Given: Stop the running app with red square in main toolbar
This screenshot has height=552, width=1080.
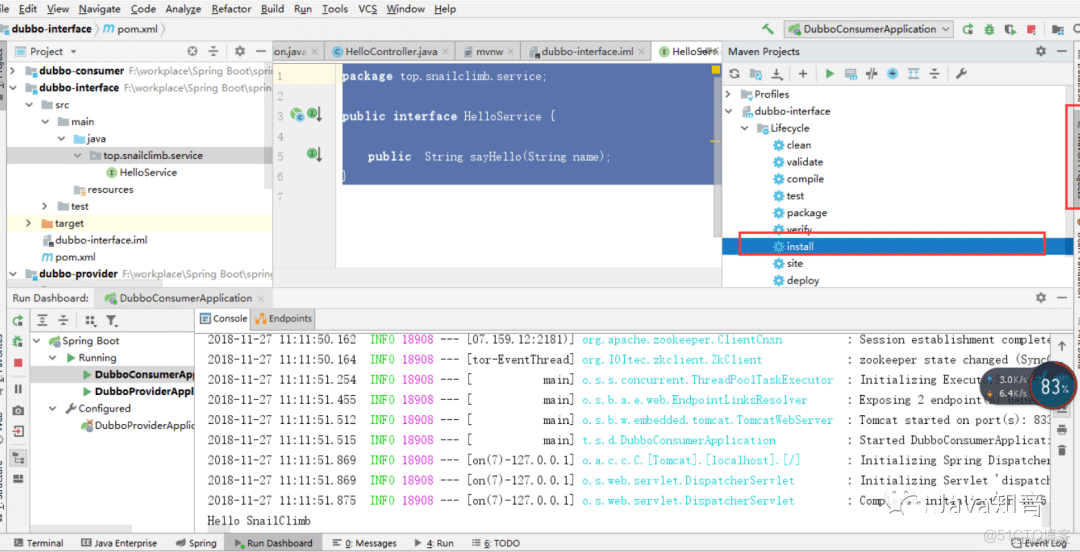Looking at the screenshot, I should (x=1031, y=29).
